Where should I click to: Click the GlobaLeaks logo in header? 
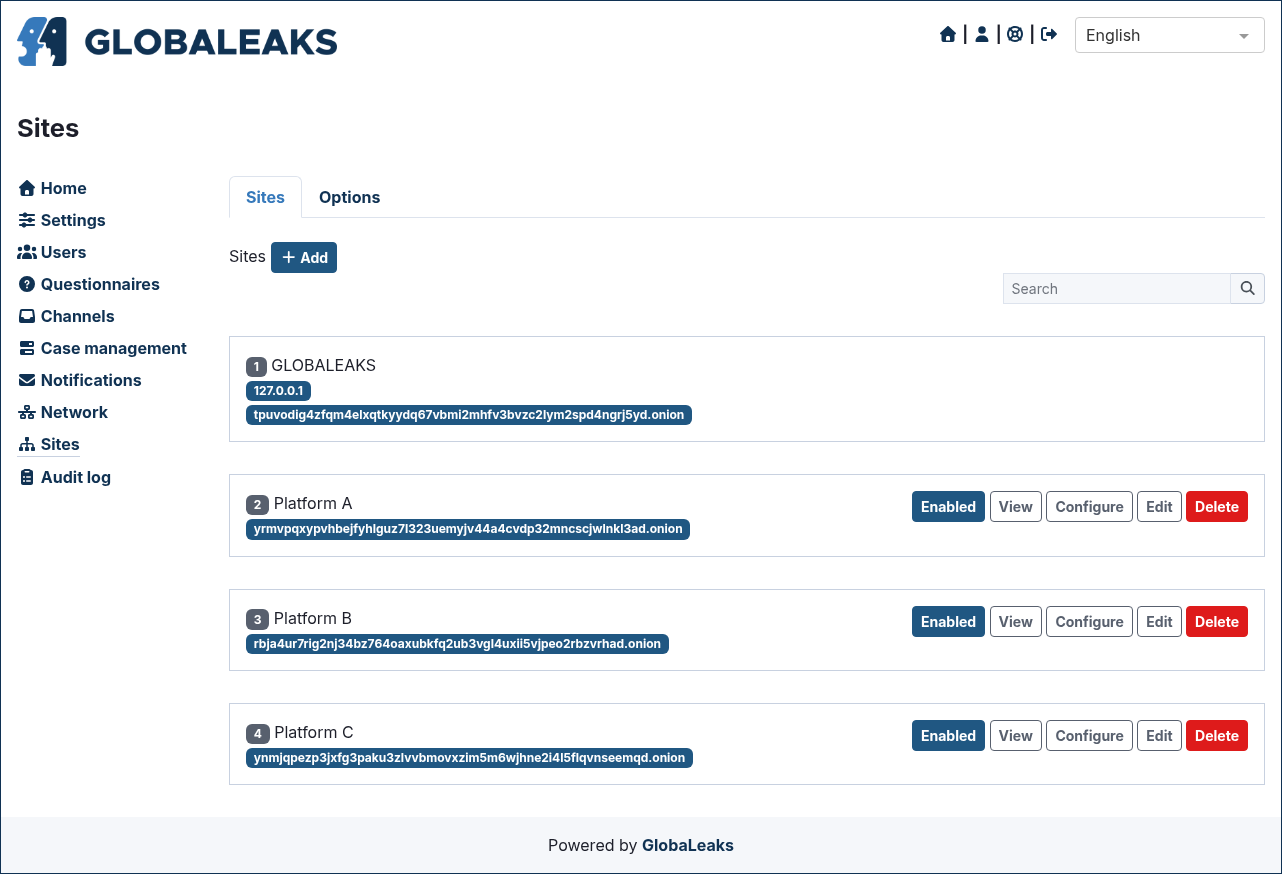pyautogui.click(x=177, y=41)
